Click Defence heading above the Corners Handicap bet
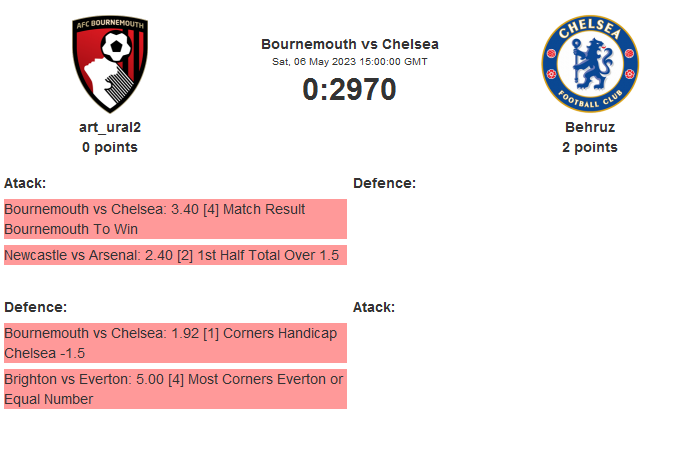 (35, 307)
